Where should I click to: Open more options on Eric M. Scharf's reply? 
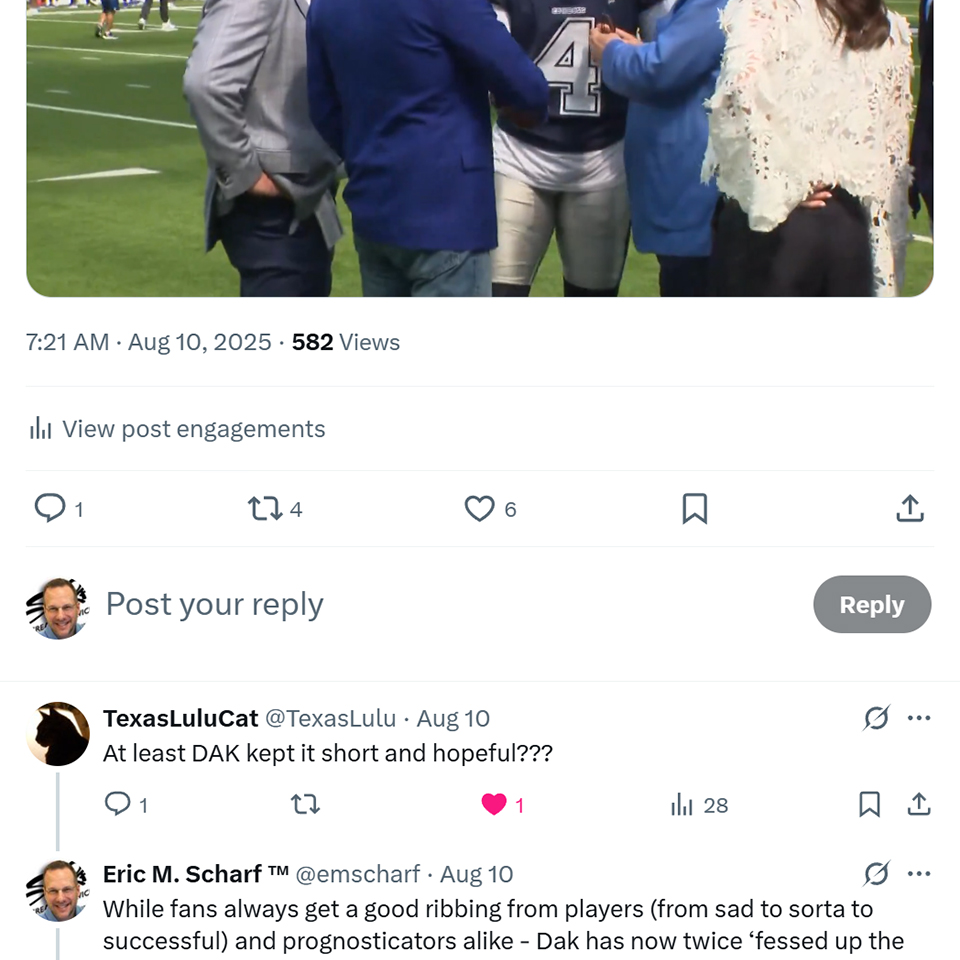point(919,874)
